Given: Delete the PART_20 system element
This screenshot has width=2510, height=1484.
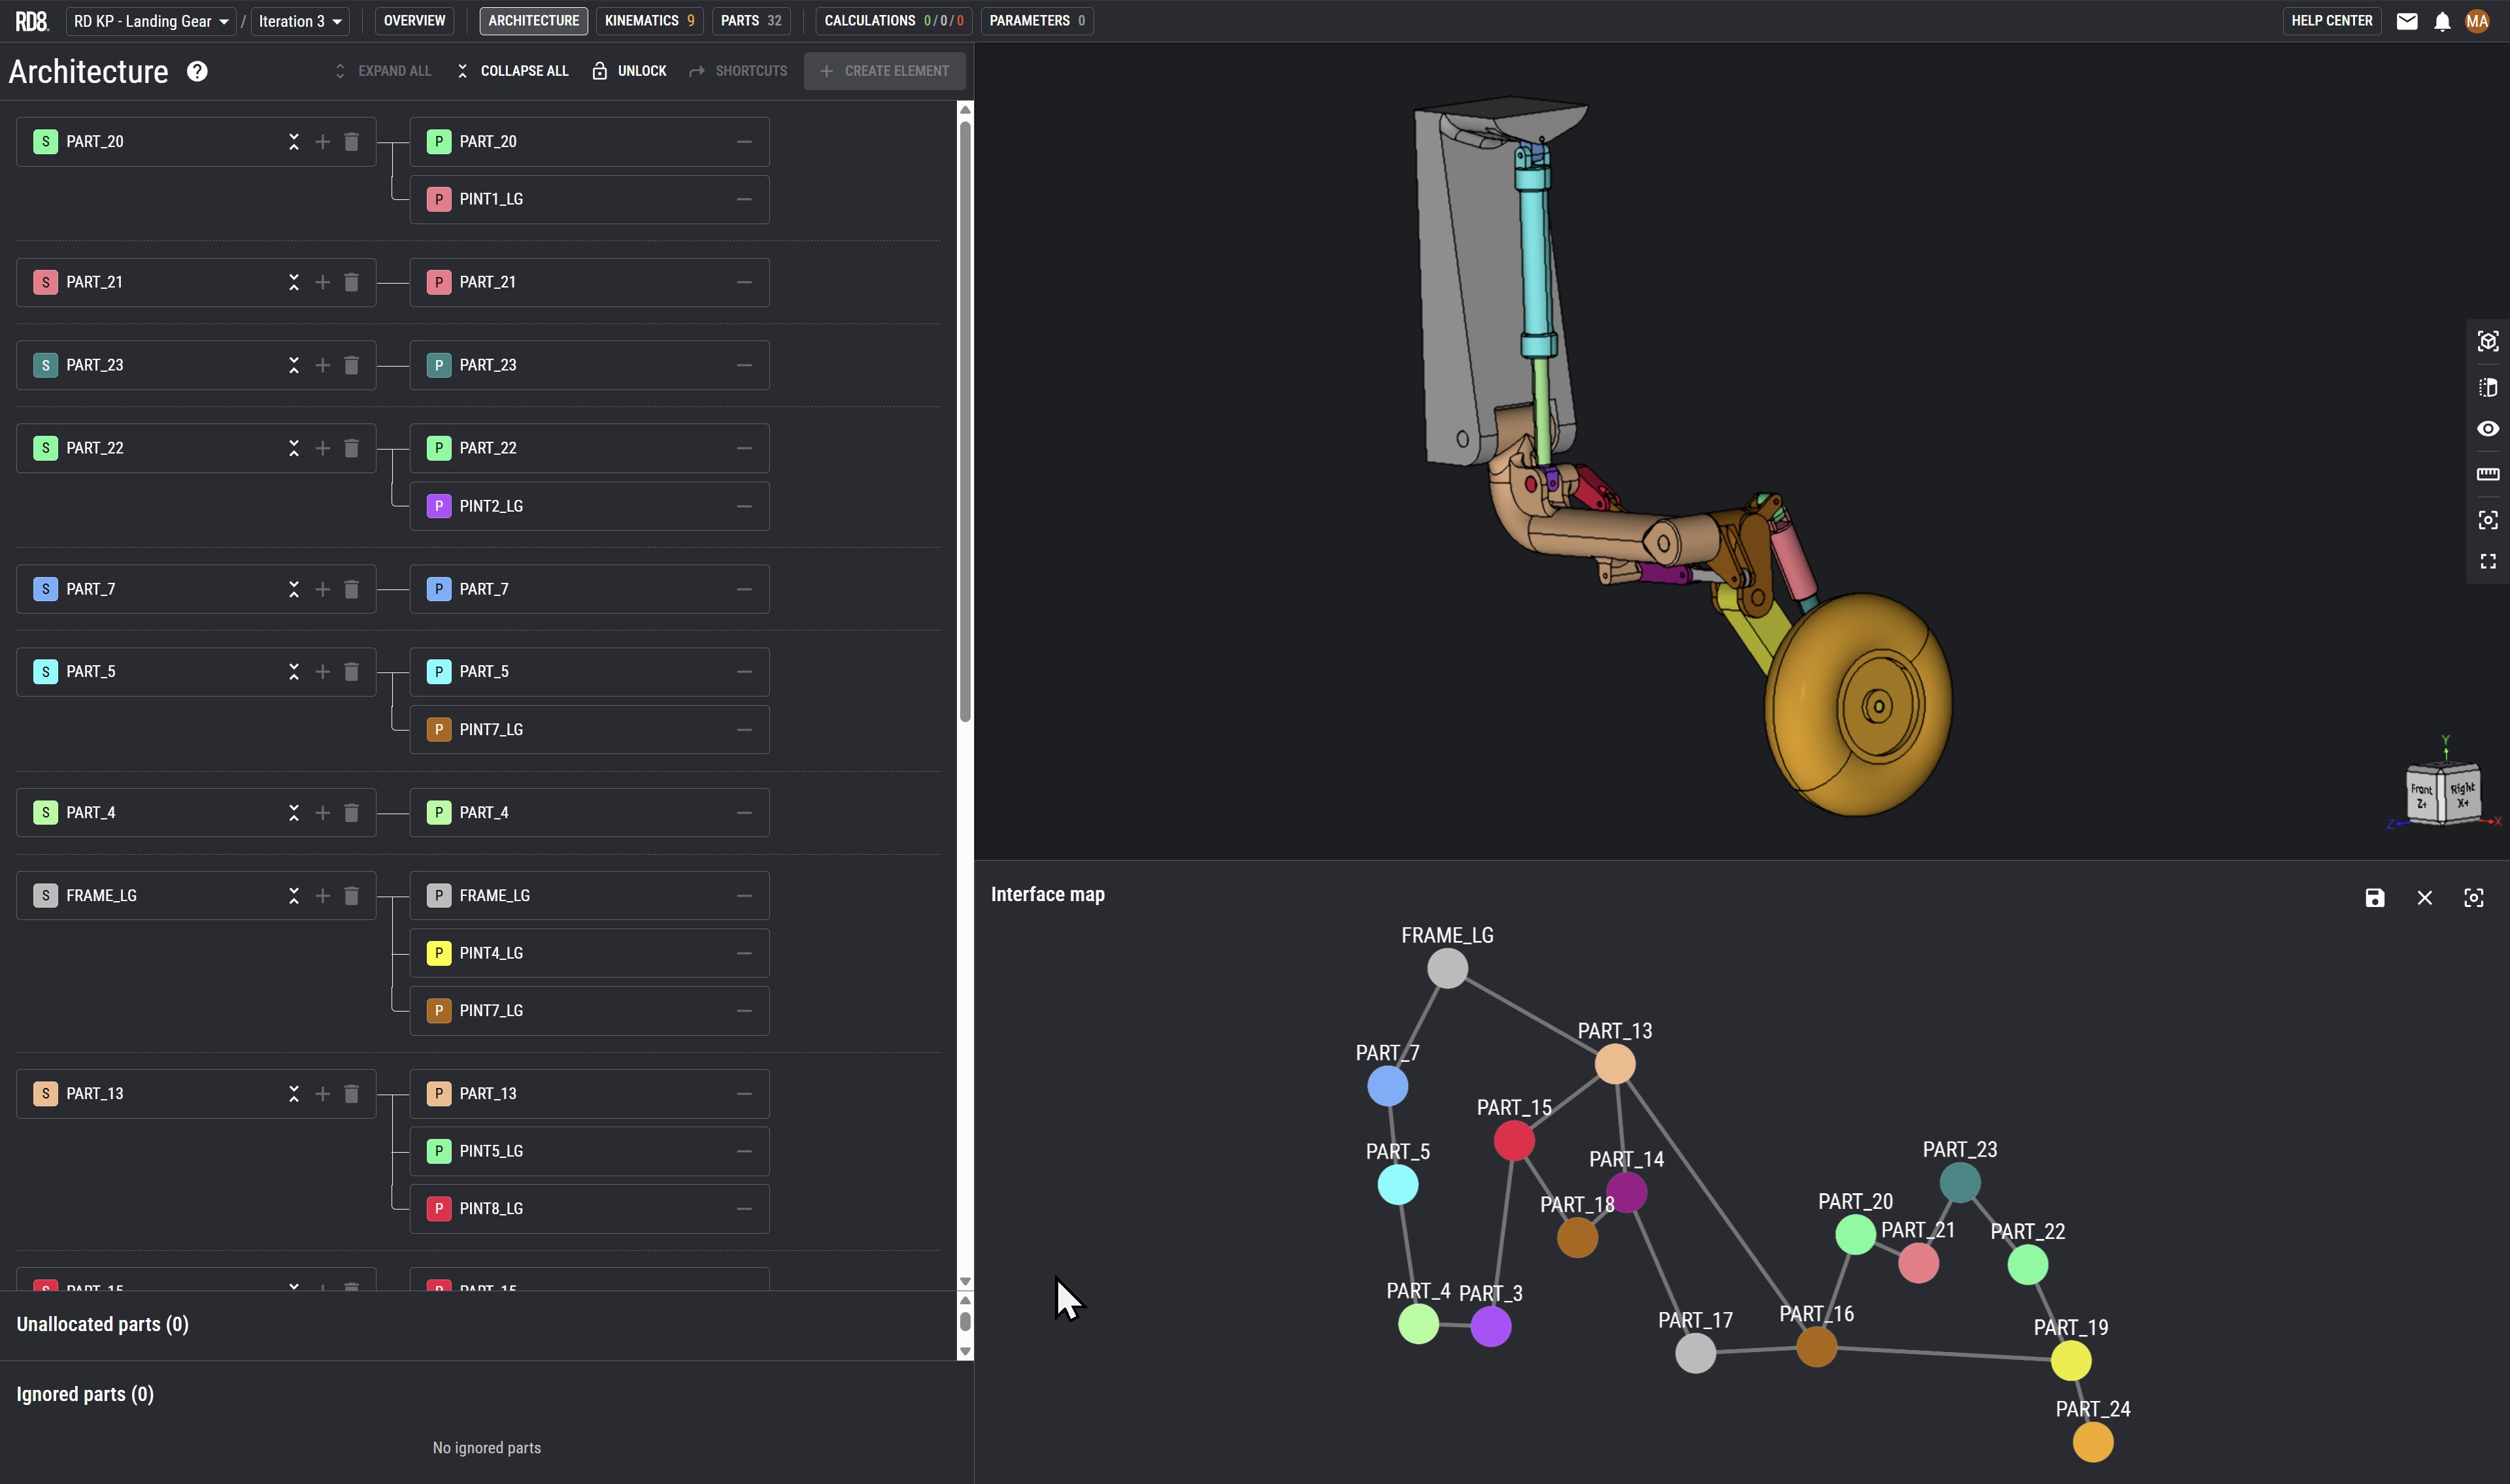Looking at the screenshot, I should 351,142.
